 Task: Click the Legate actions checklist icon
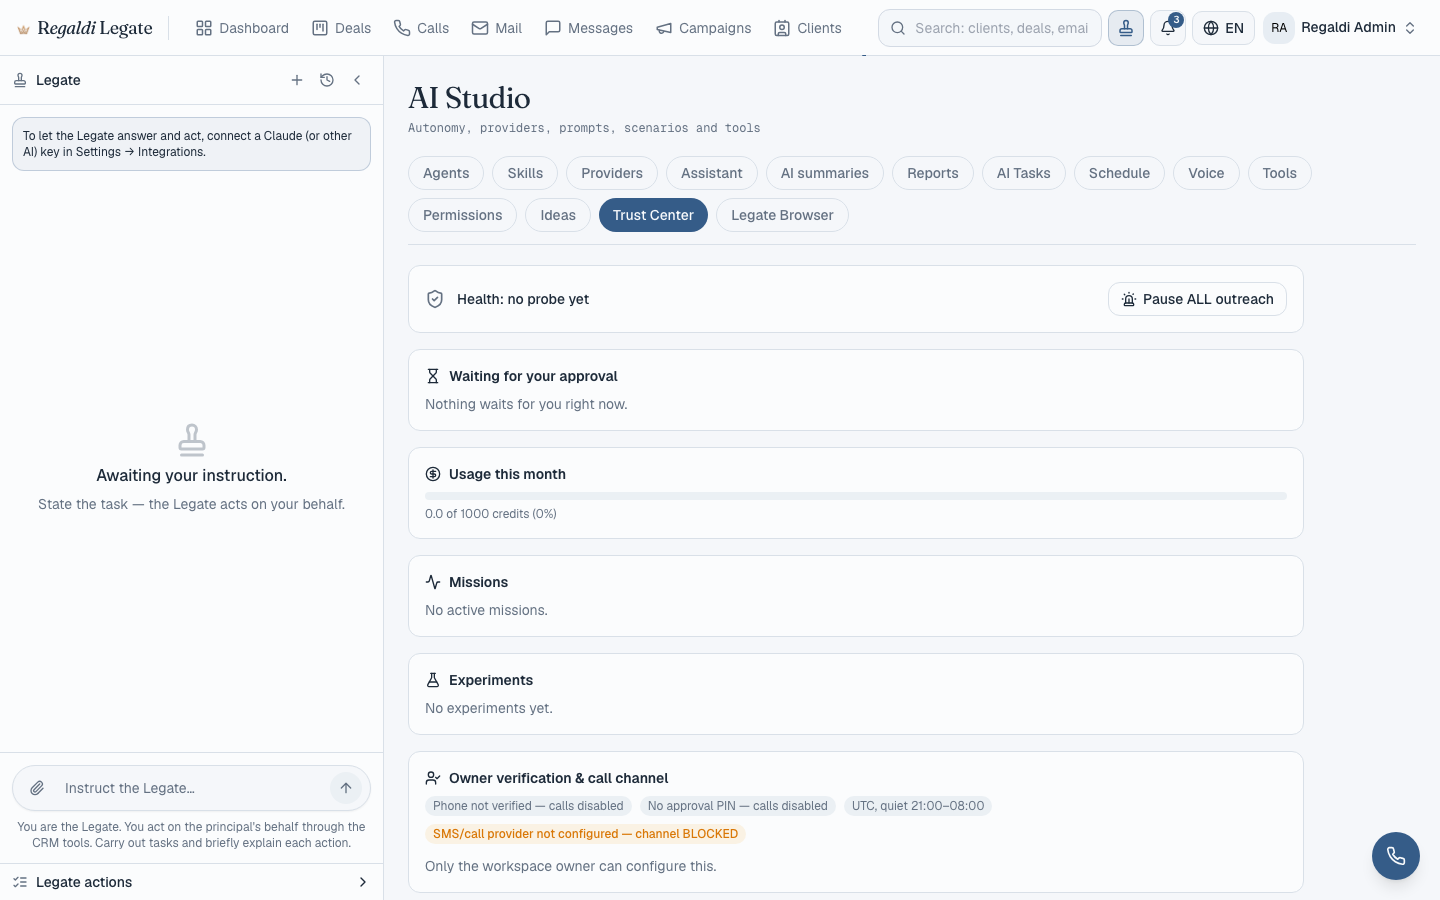(20, 882)
